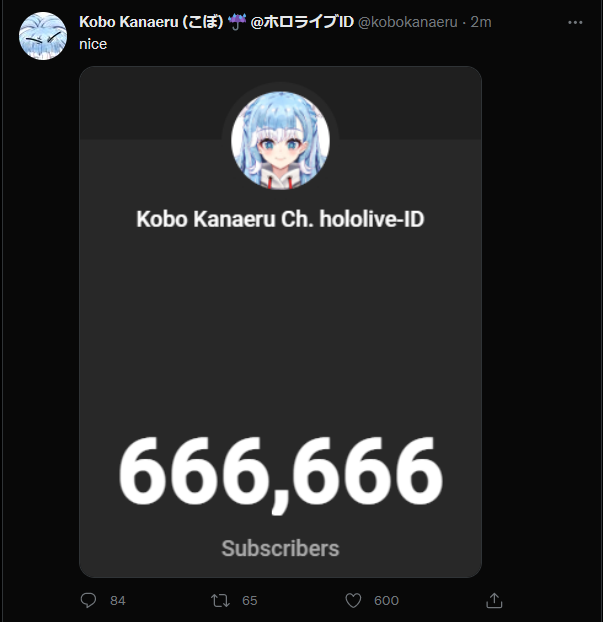The image size is (603, 622).
Task: Click the channel avatar inside the image
Action: (280, 140)
